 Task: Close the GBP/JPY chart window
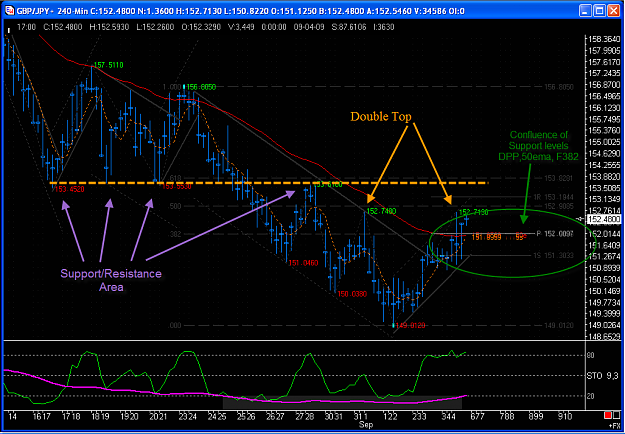(x=614, y=11)
